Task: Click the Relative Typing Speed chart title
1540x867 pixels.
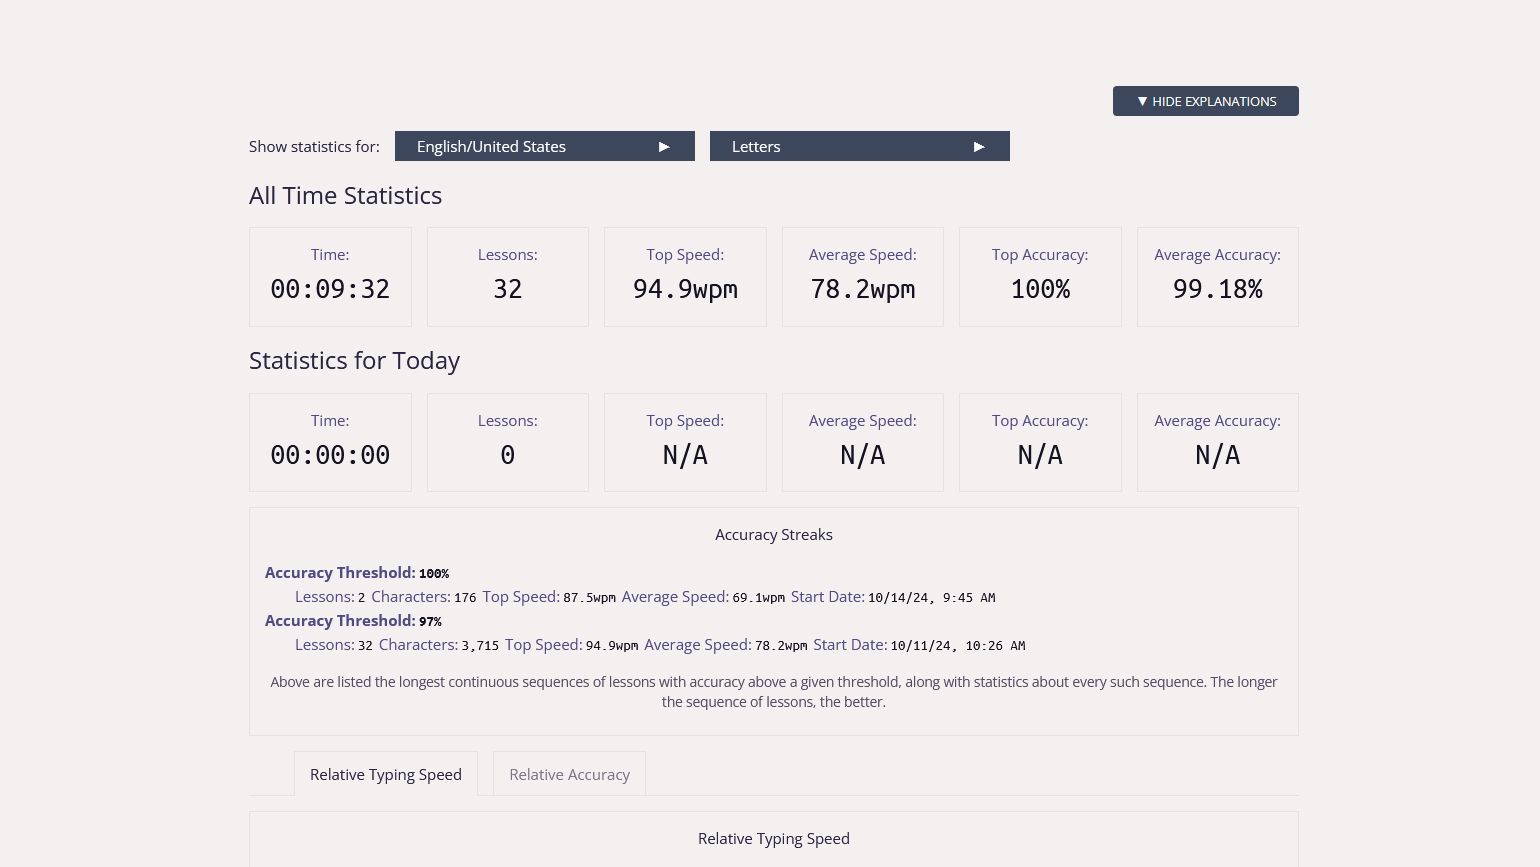Action: pyautogui.click(x=774, y=839)
